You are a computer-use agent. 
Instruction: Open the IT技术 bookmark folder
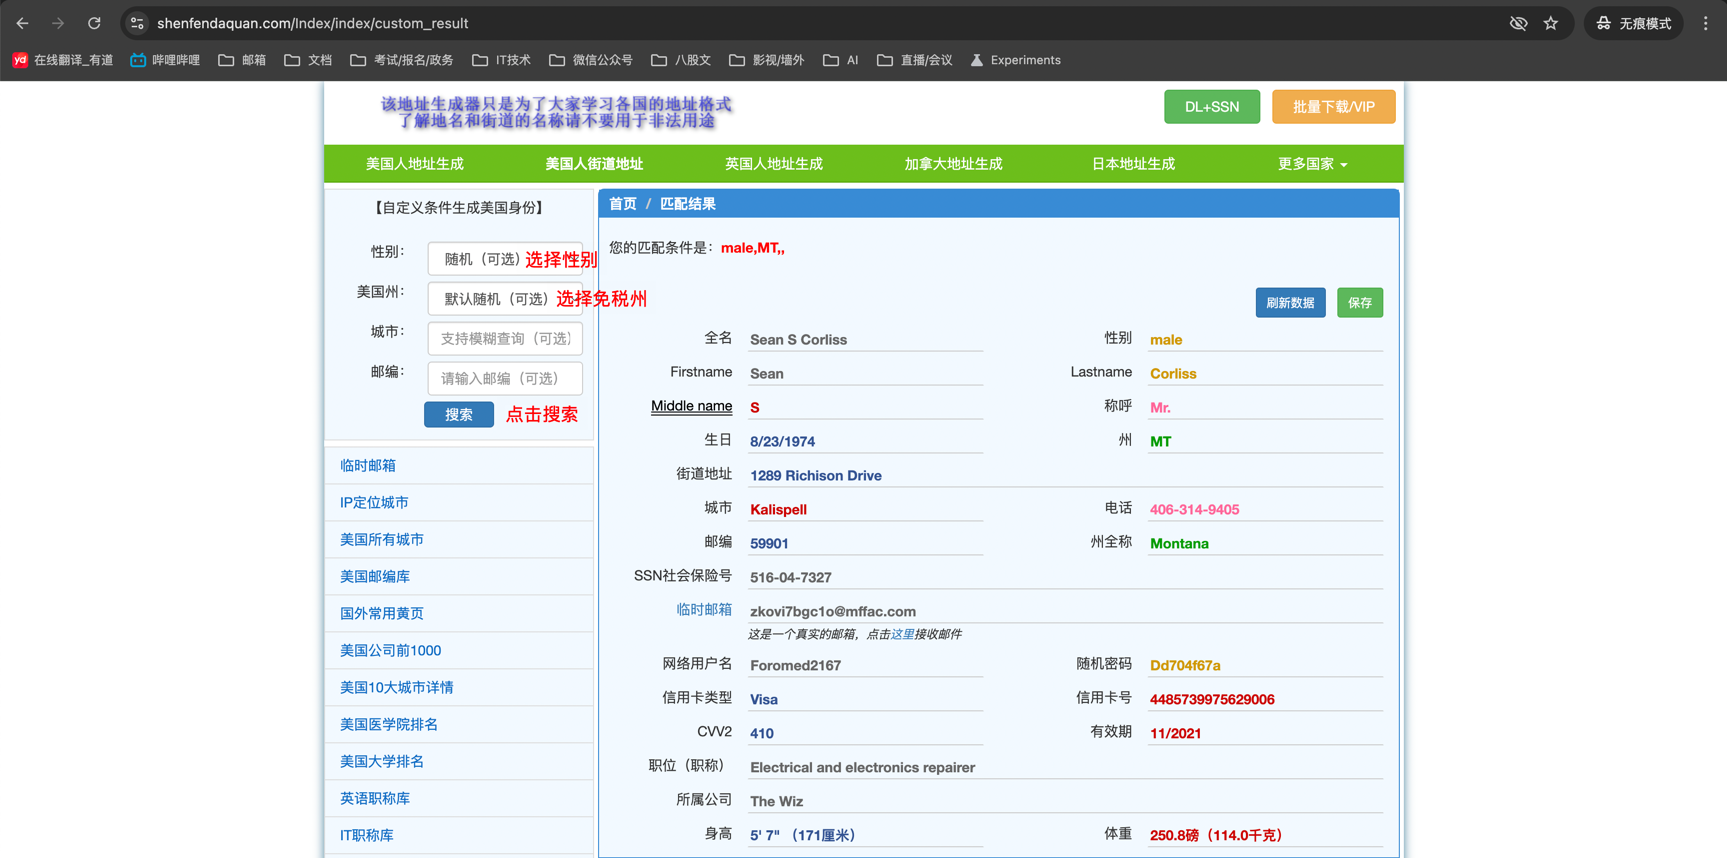pyautogui.click(x=501, y=60)
